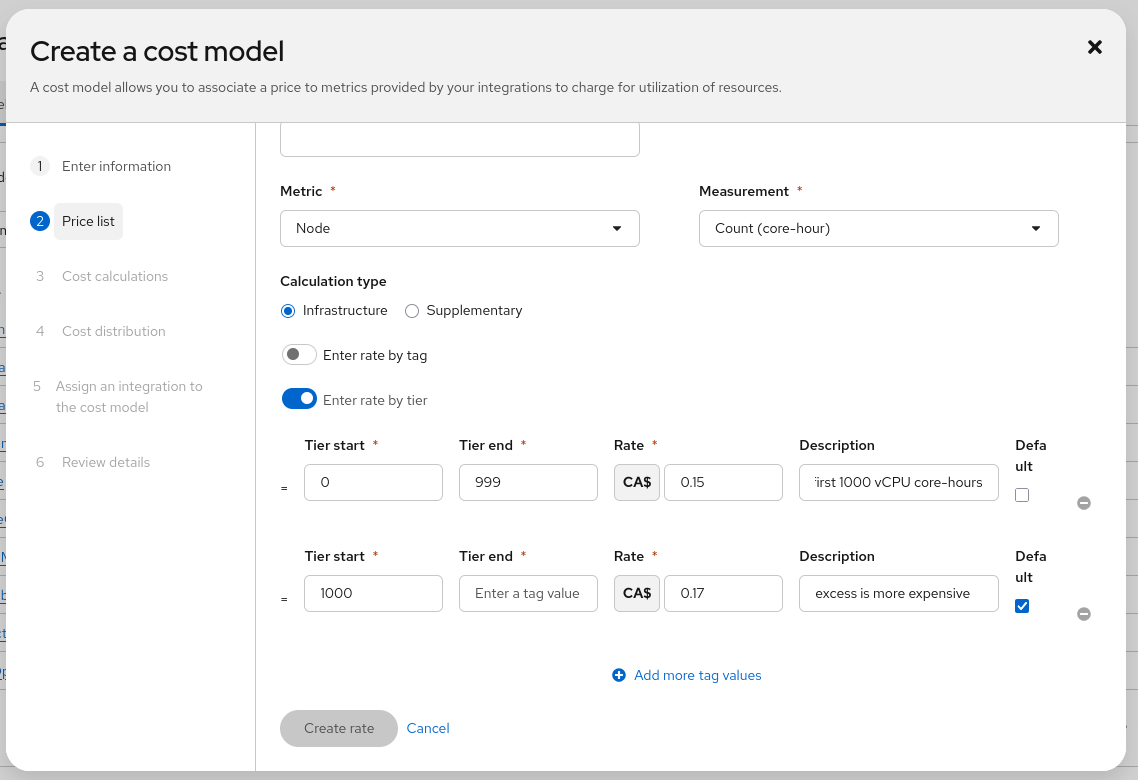Check the Default box for first tier
The width and height of the screenshot is (1138, 780).
tap(1021, 495)
